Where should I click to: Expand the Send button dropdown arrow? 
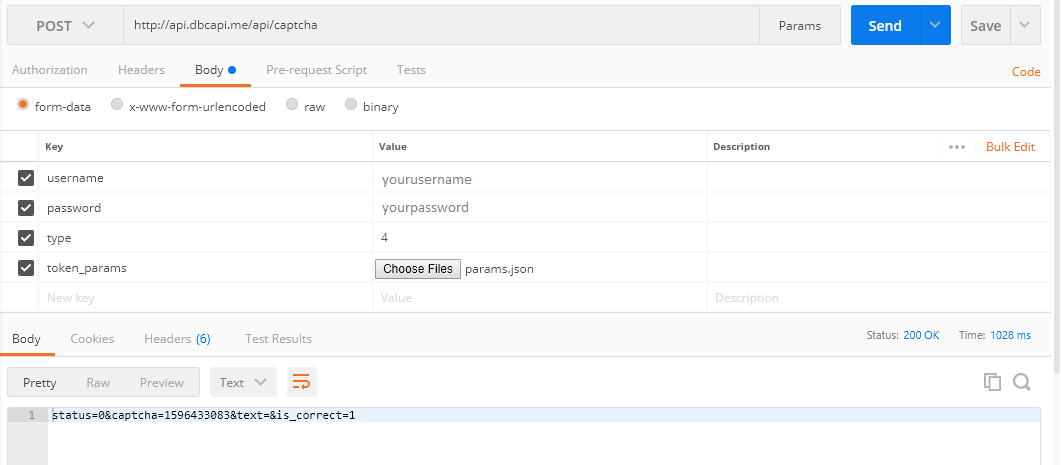click(935, 26)
